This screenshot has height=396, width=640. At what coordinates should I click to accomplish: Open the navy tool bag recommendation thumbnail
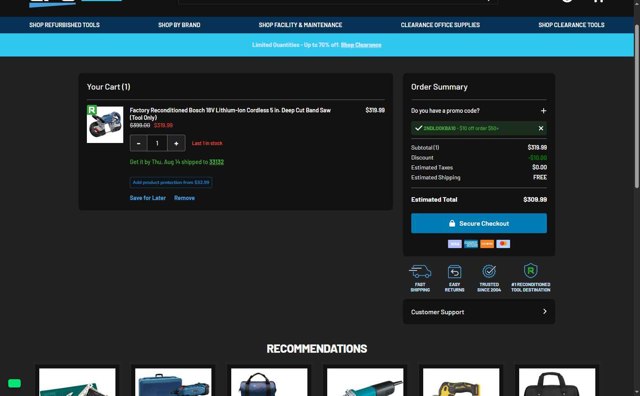(x=269, y=382)
